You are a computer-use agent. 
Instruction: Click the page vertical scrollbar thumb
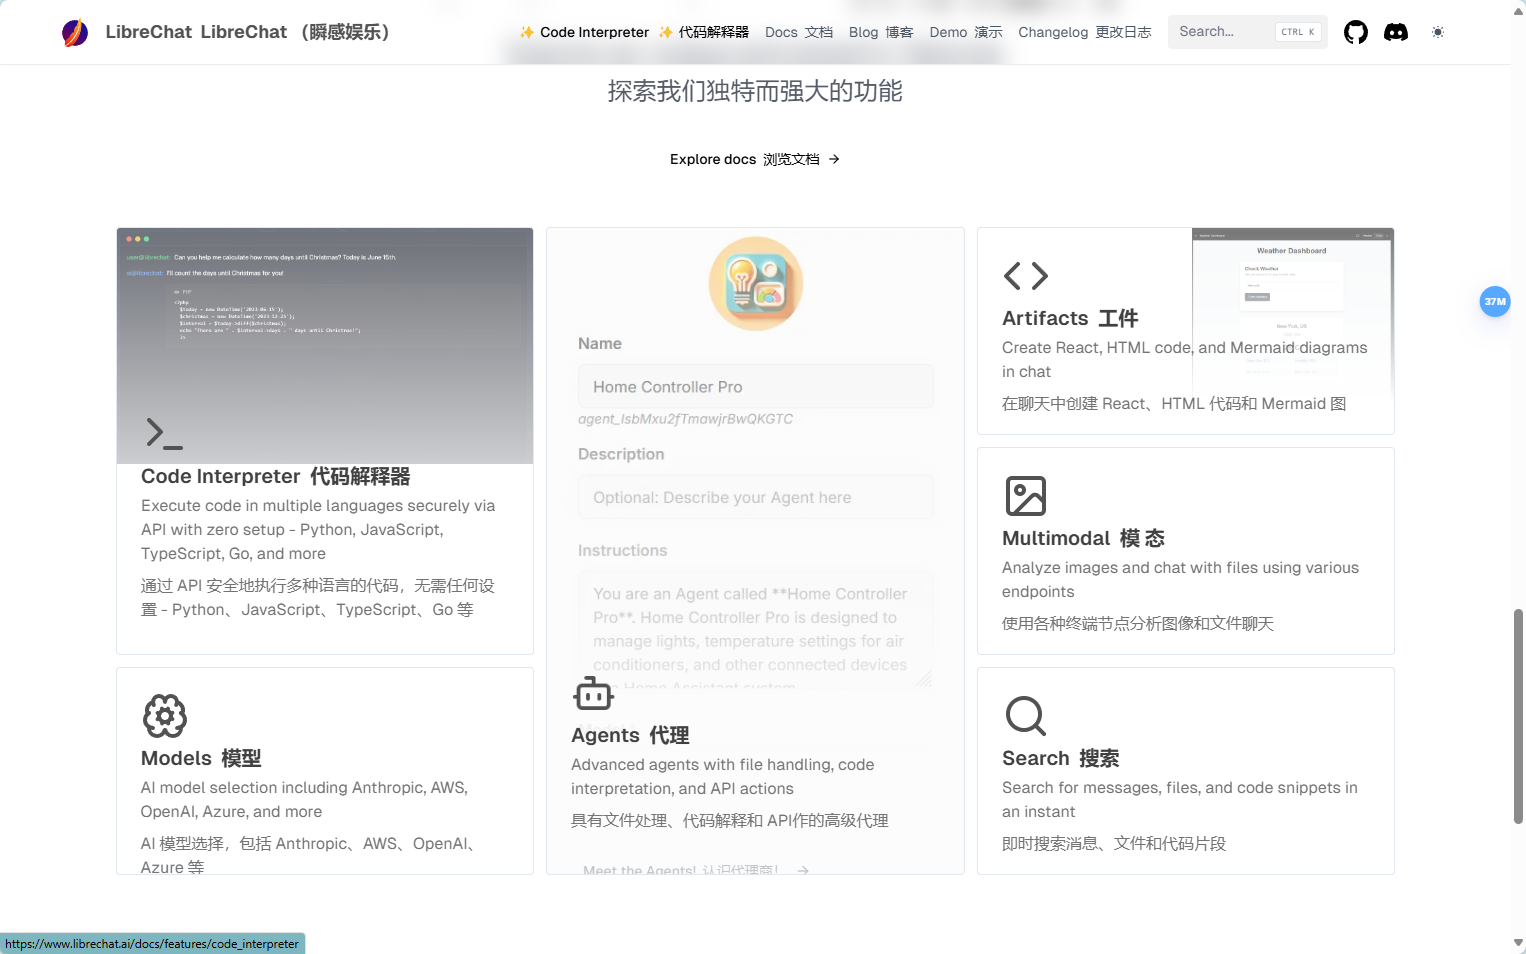tap(1518, 716)
